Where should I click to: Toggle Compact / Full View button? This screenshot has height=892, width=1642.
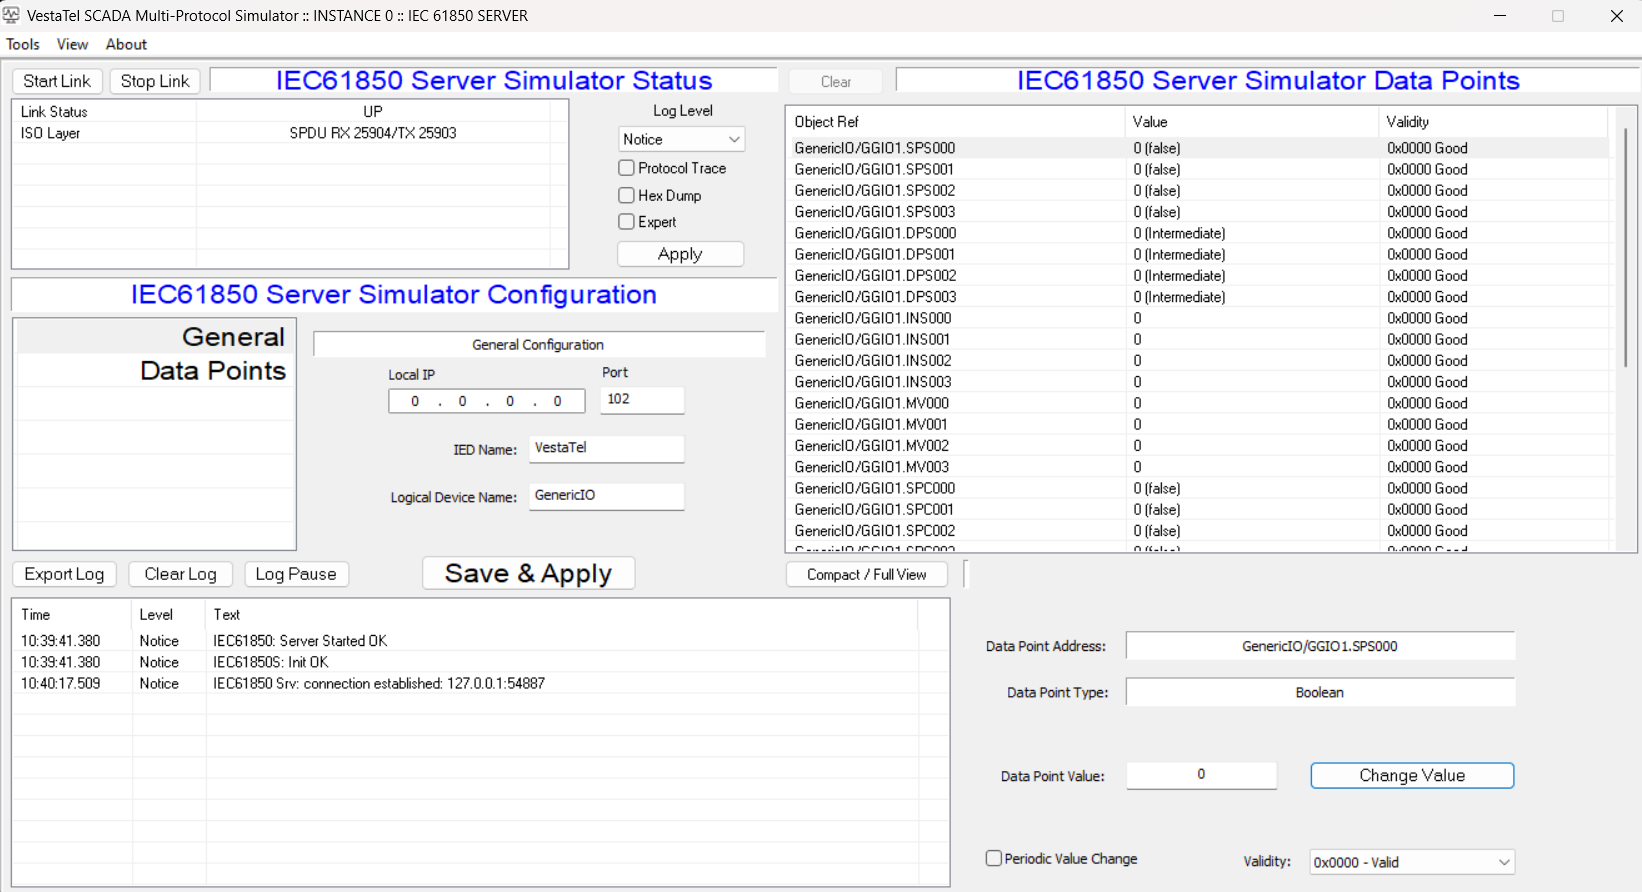coord(866,575)
